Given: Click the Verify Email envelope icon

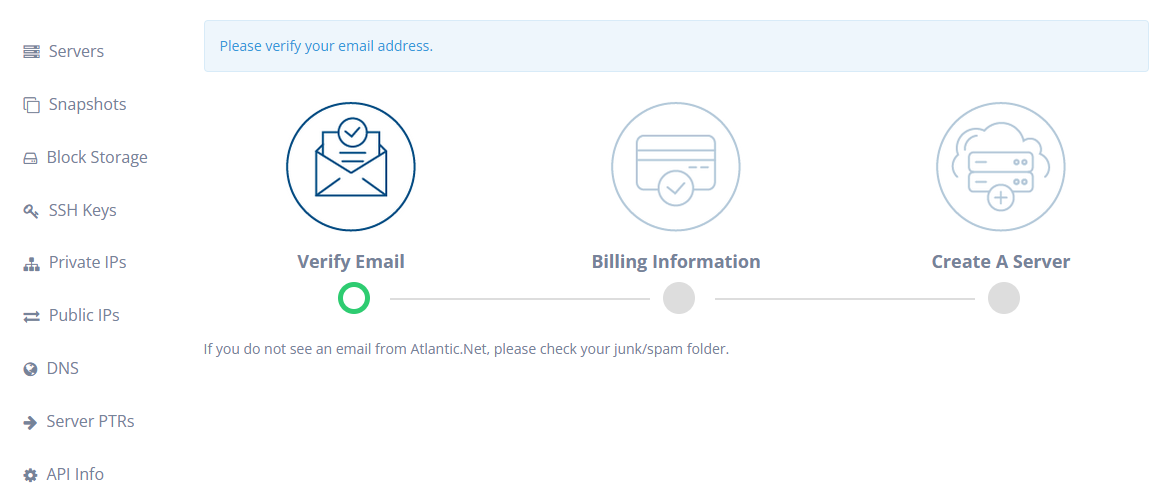Looking at the screenshot, I should tap(351, 167).
